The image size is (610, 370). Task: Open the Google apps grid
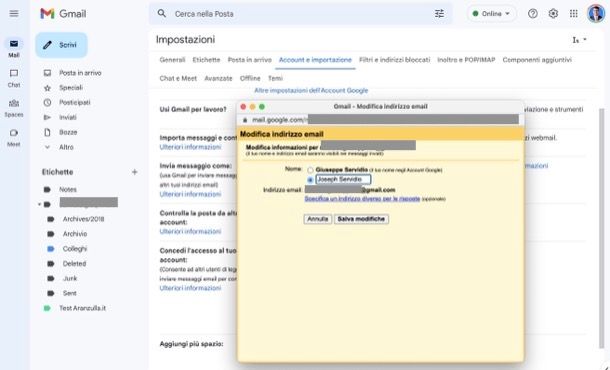(573, 14)
